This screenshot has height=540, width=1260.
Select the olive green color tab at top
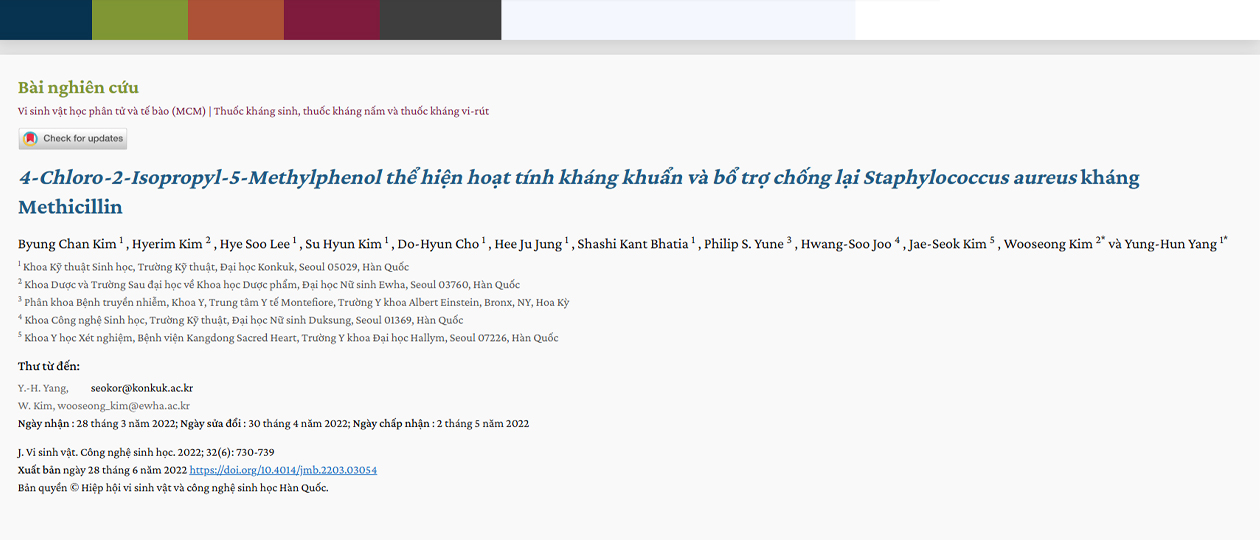coord(140,20)
